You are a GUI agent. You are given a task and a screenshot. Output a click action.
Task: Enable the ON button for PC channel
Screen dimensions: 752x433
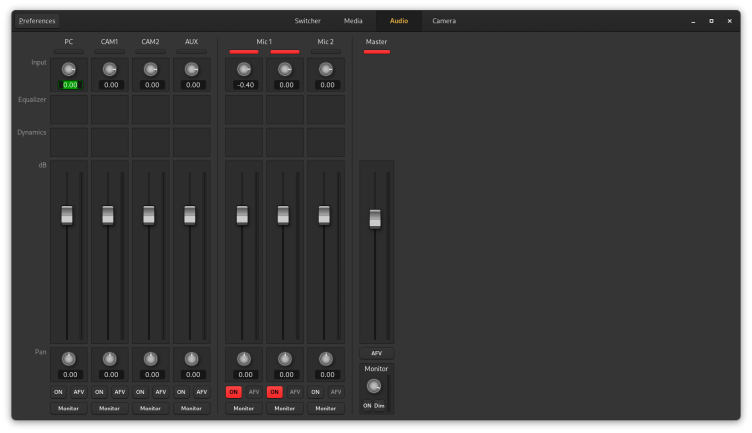click(58, 392)
